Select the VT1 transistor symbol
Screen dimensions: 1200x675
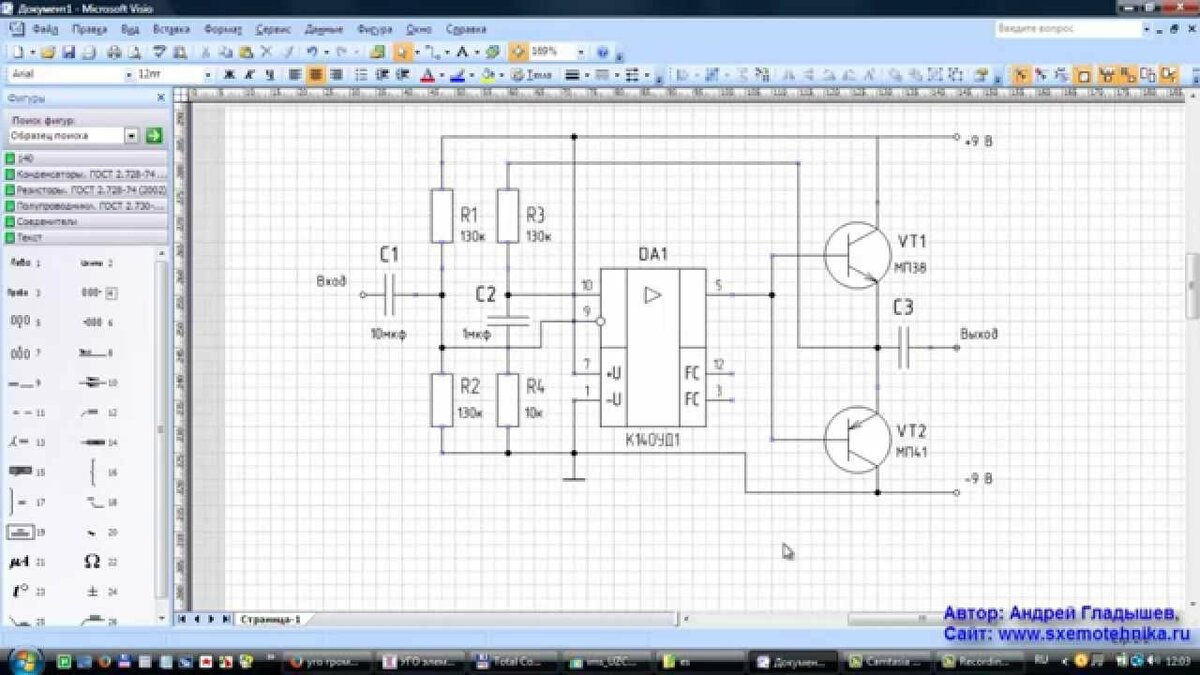(x=858, y=256)
